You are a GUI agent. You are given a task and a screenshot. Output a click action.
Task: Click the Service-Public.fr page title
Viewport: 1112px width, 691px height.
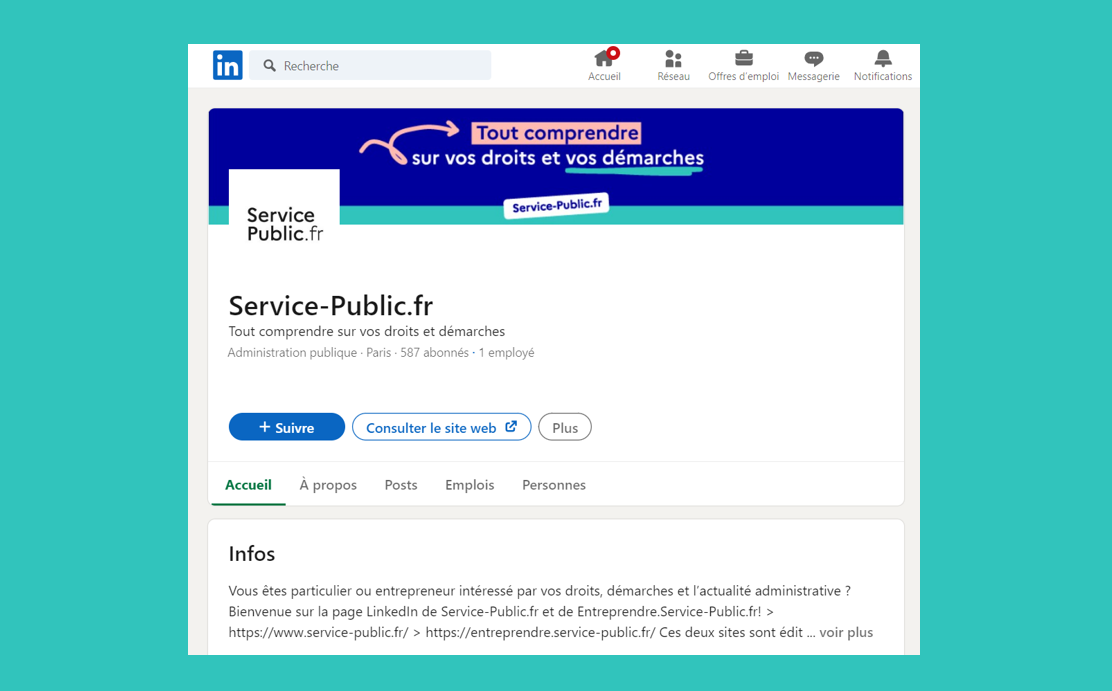tap(330, 306)
